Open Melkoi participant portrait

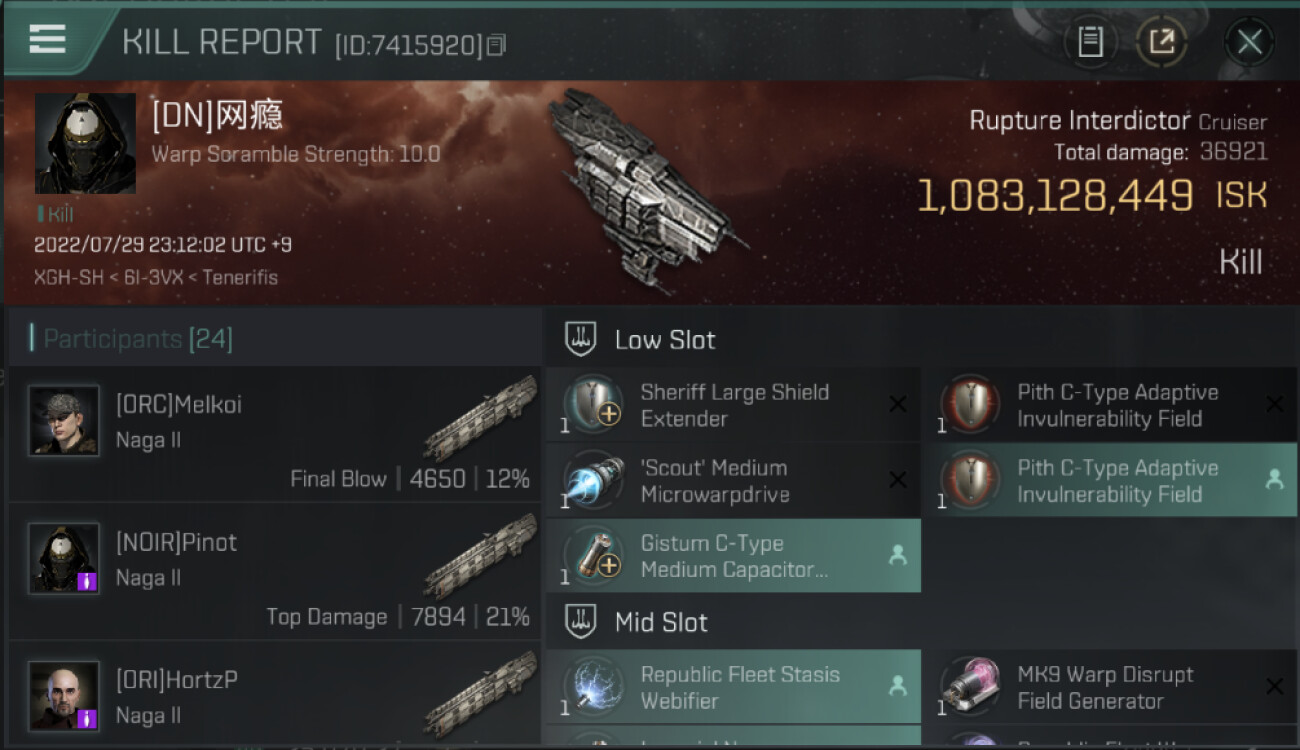pos(64,421)
